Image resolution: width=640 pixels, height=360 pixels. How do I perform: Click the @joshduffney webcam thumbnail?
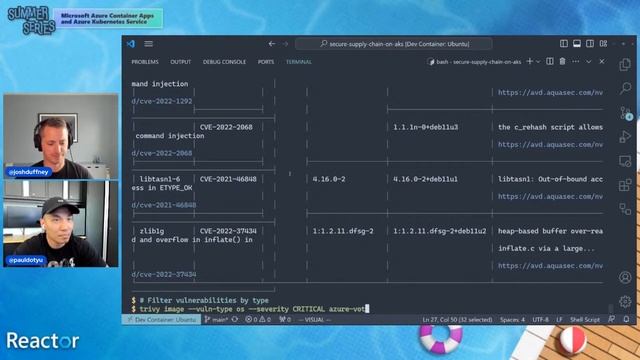[61, 136]
